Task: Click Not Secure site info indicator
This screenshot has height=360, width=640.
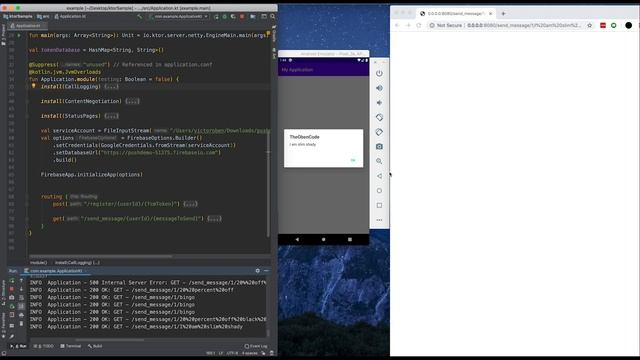Action: coord(446,25)
